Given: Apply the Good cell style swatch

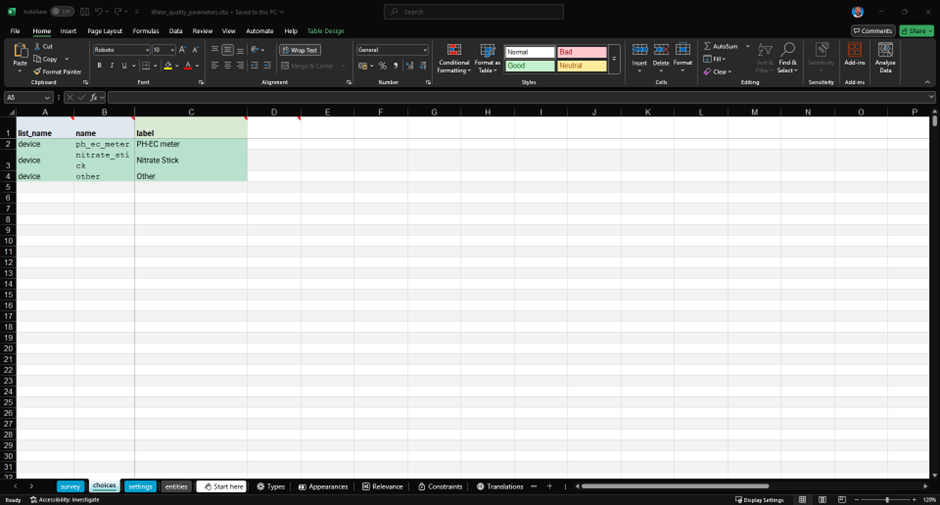Looking at the screenshot, I should point(529,66).
